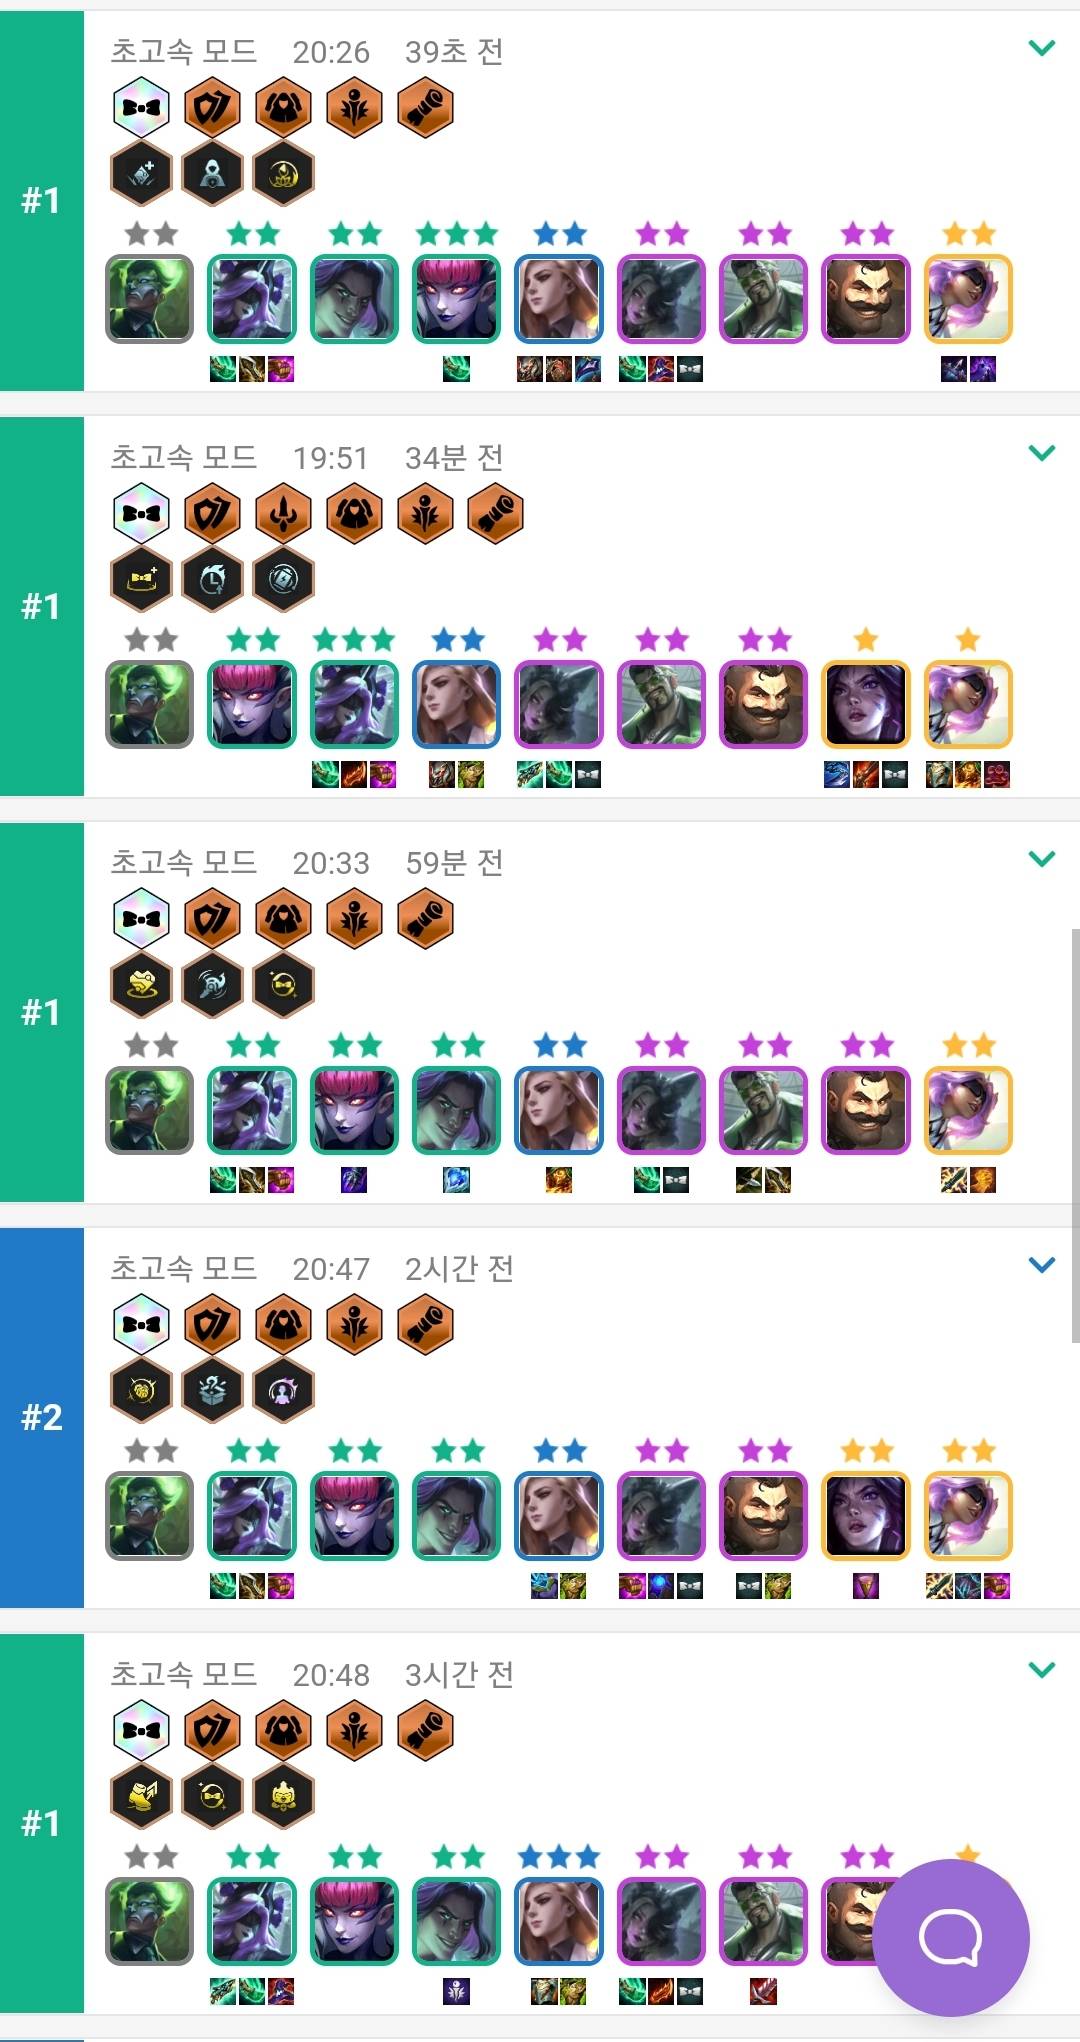Screen dimensions: 1080x2042
Task: Select the three-star blue-bordered champion in last match
Action: [559, 1921]
